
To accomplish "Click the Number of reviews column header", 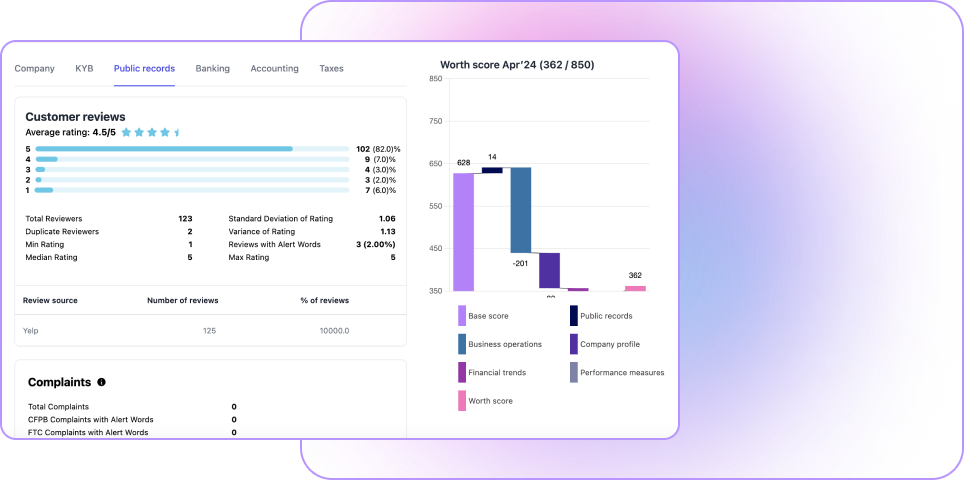I will tap(183, 301).
